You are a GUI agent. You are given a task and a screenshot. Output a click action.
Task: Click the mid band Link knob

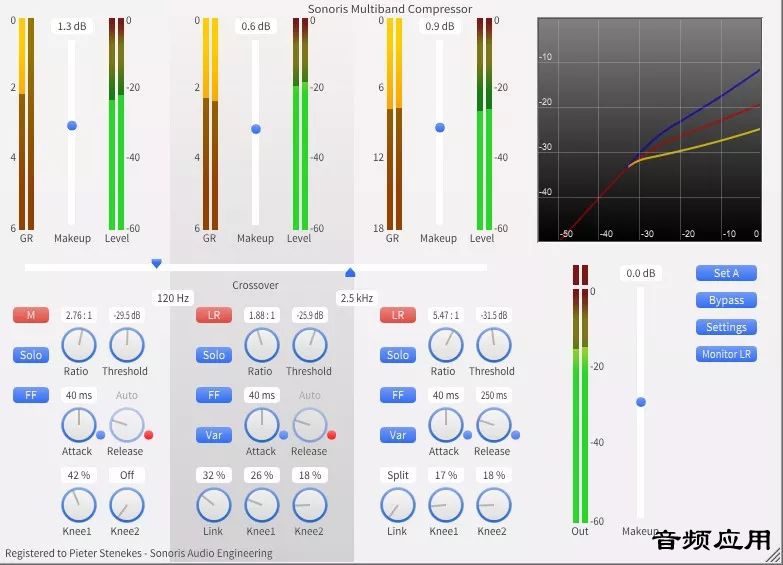click(214, 505)
